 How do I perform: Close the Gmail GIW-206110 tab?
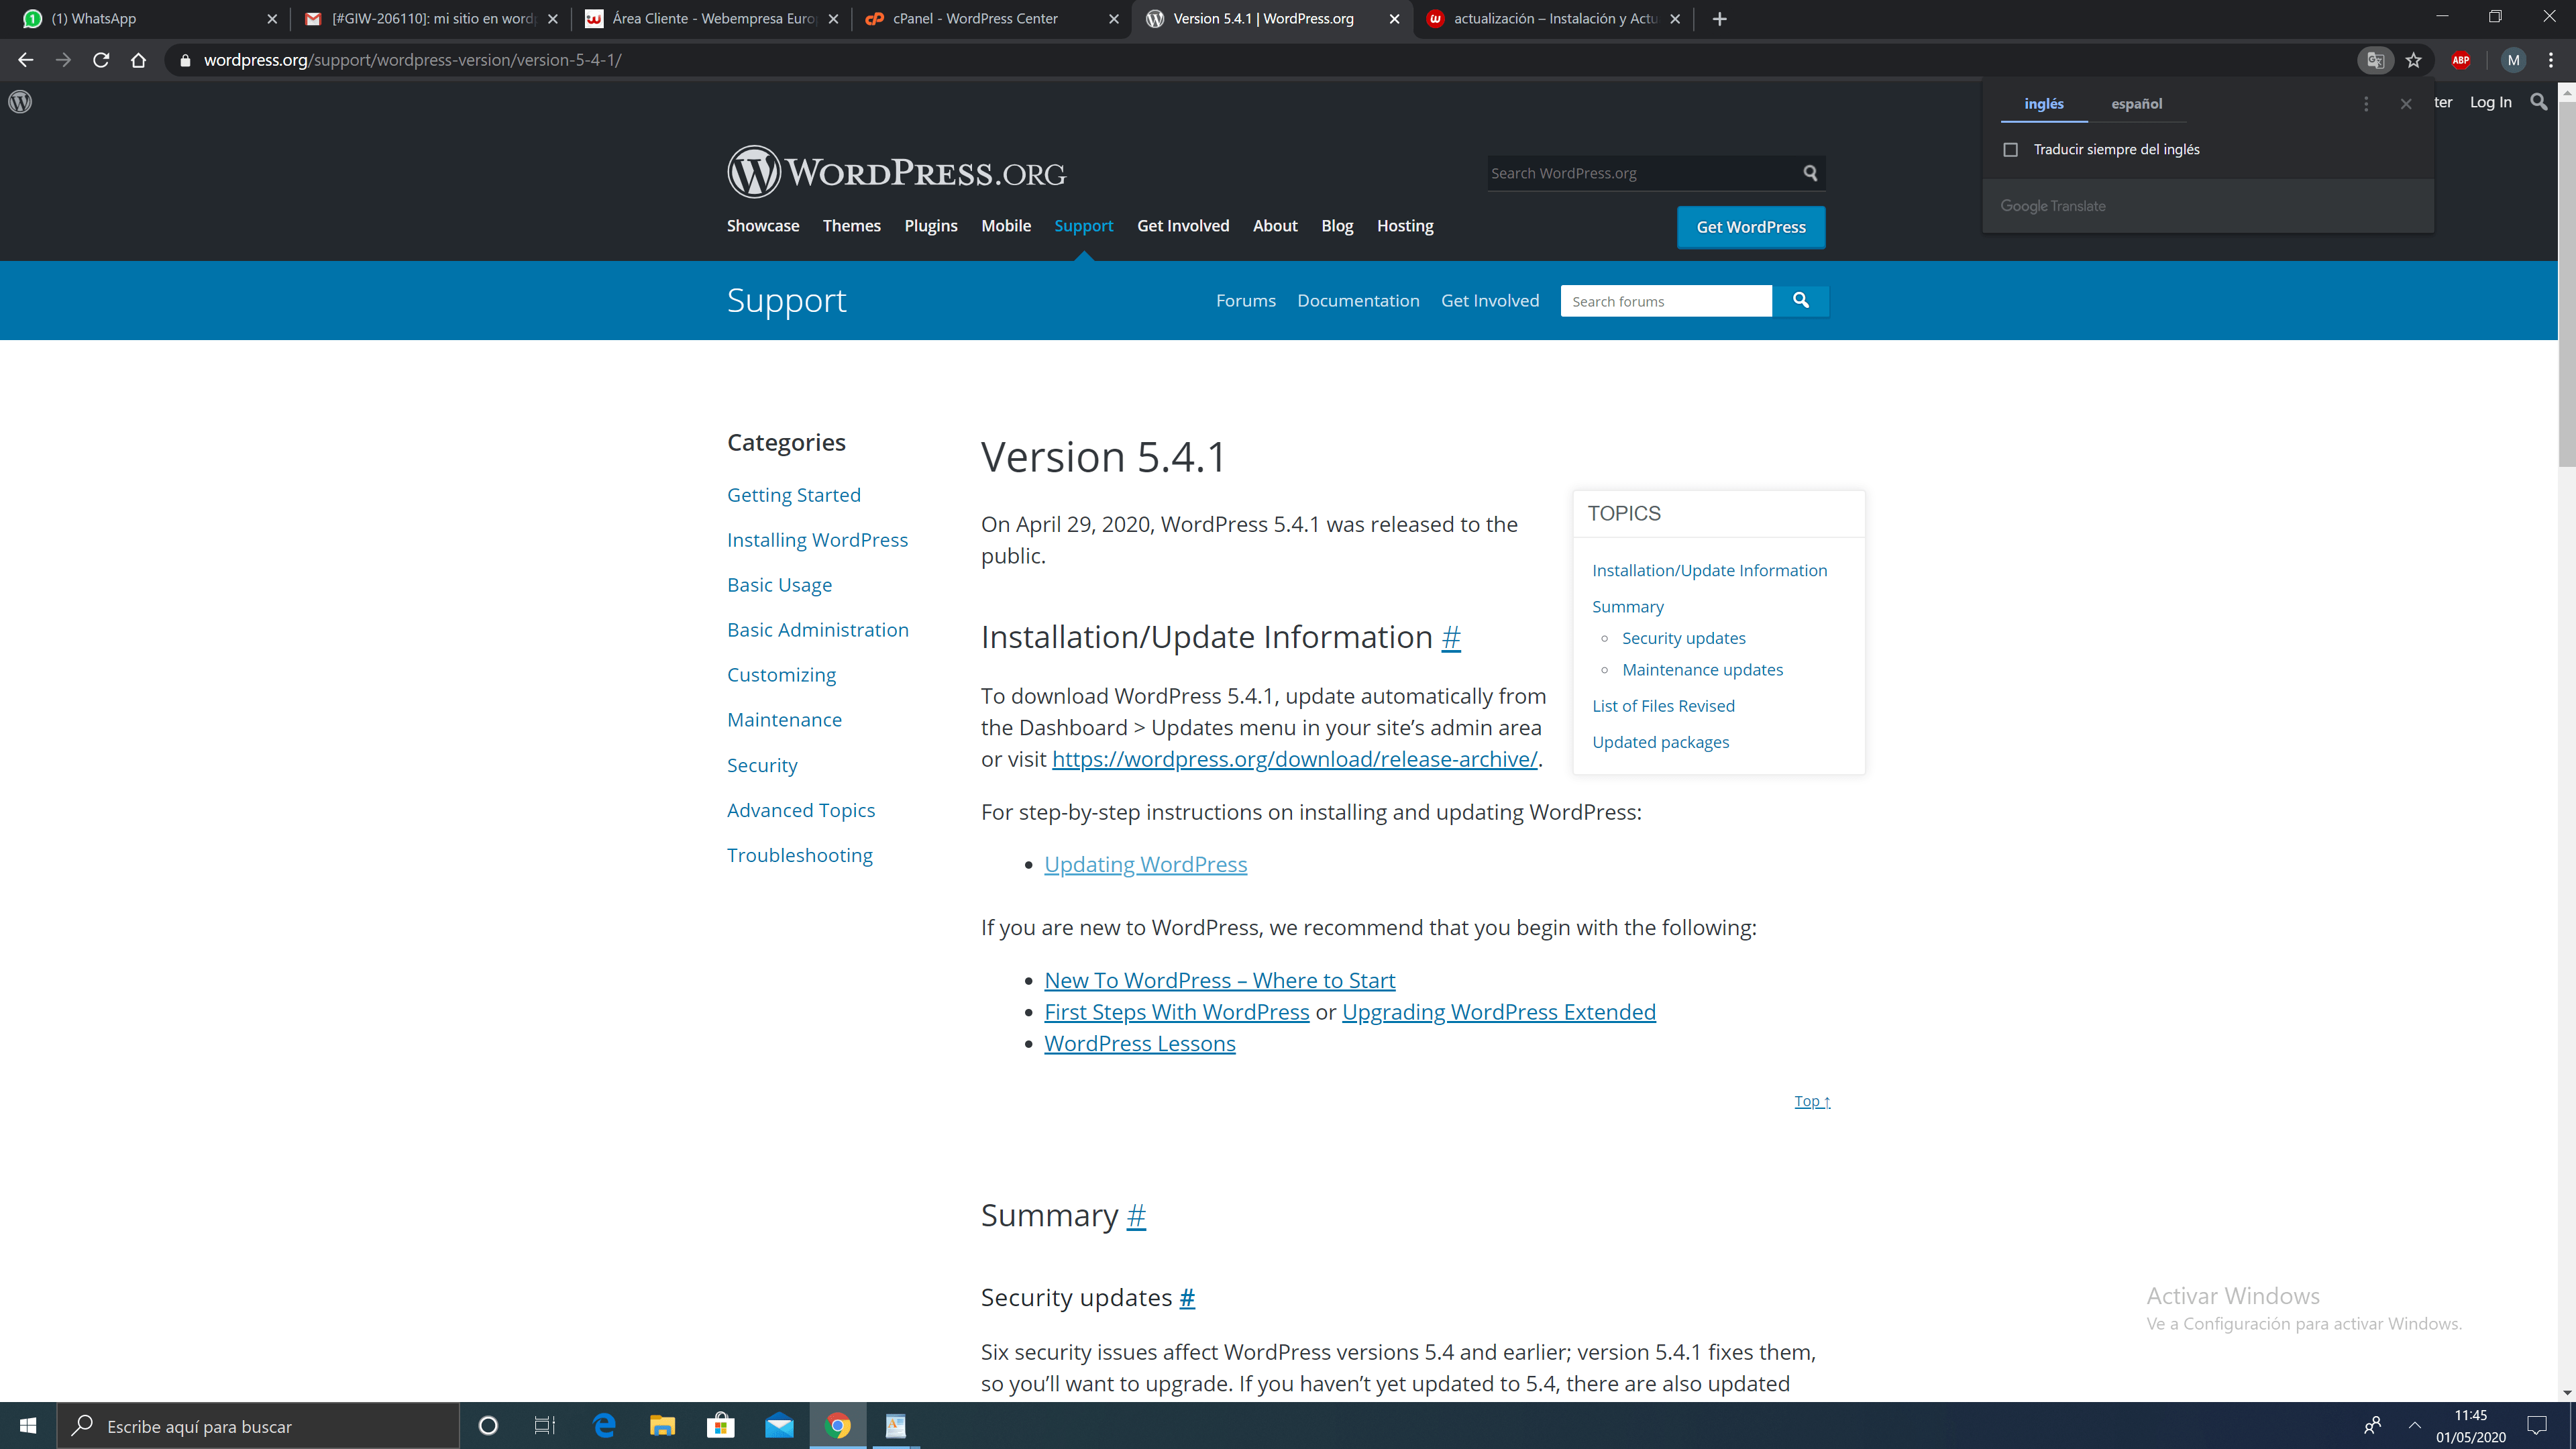click(553, 19)
